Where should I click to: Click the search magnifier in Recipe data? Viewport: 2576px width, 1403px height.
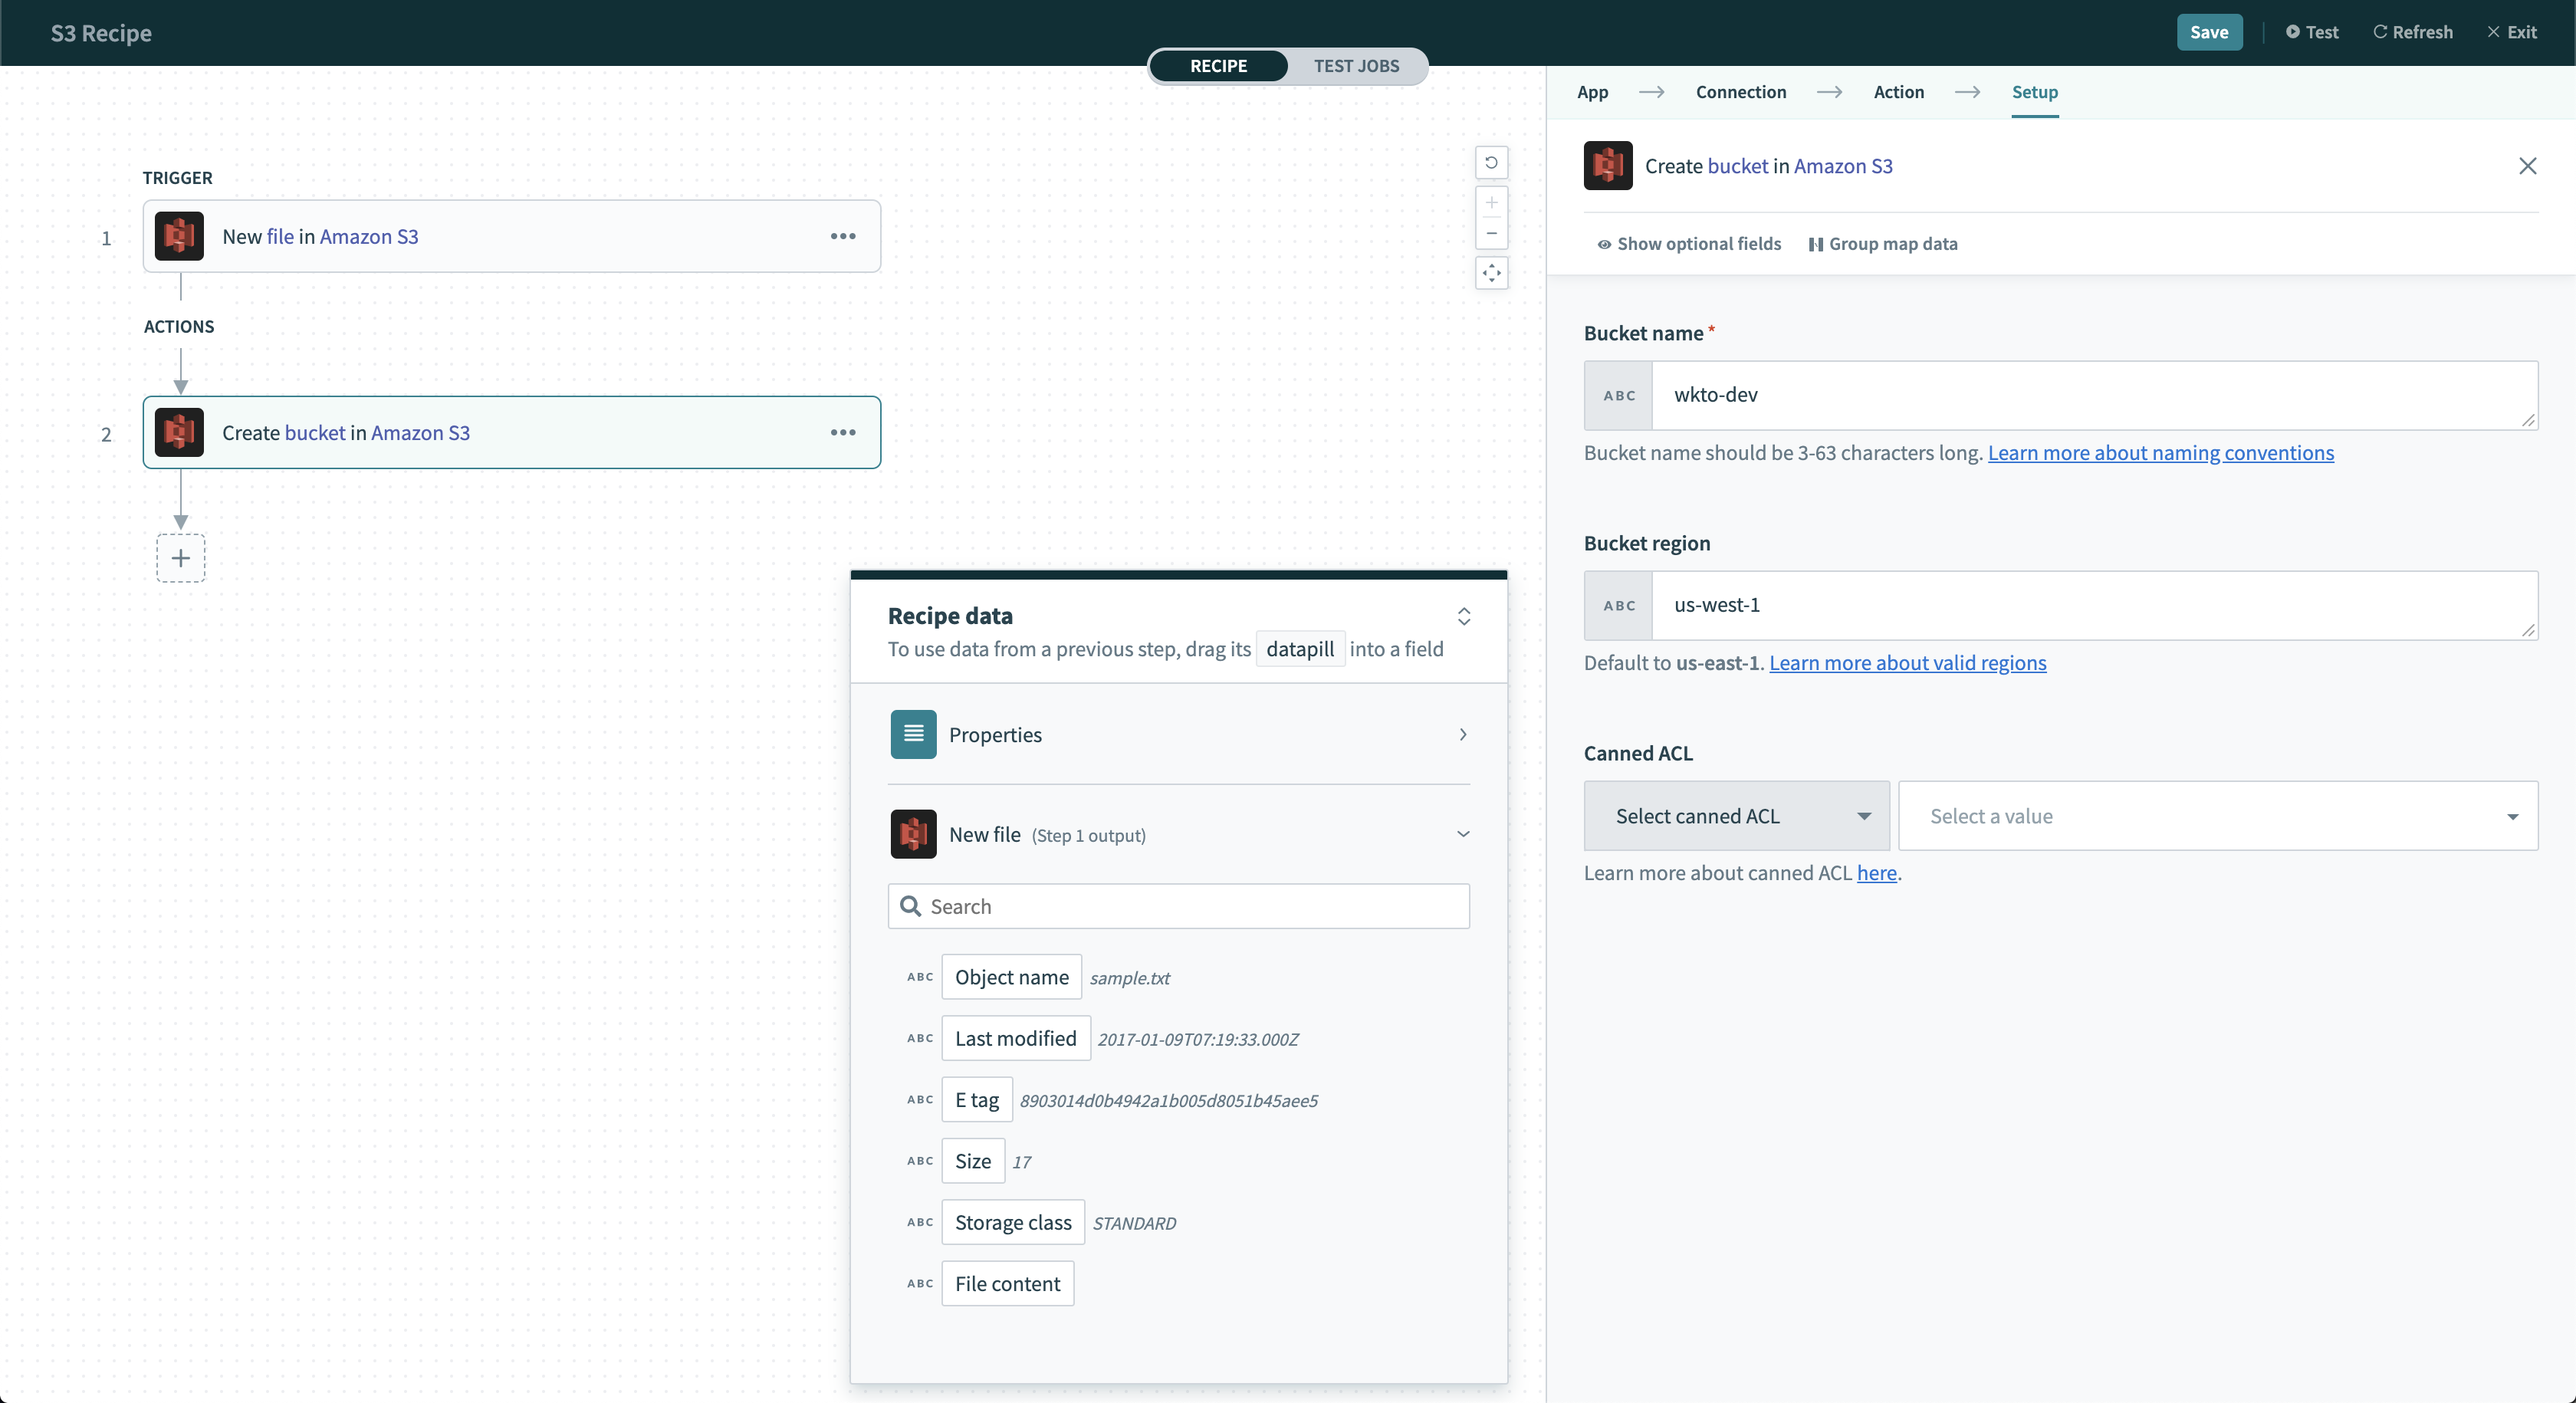tap(910, 906)
